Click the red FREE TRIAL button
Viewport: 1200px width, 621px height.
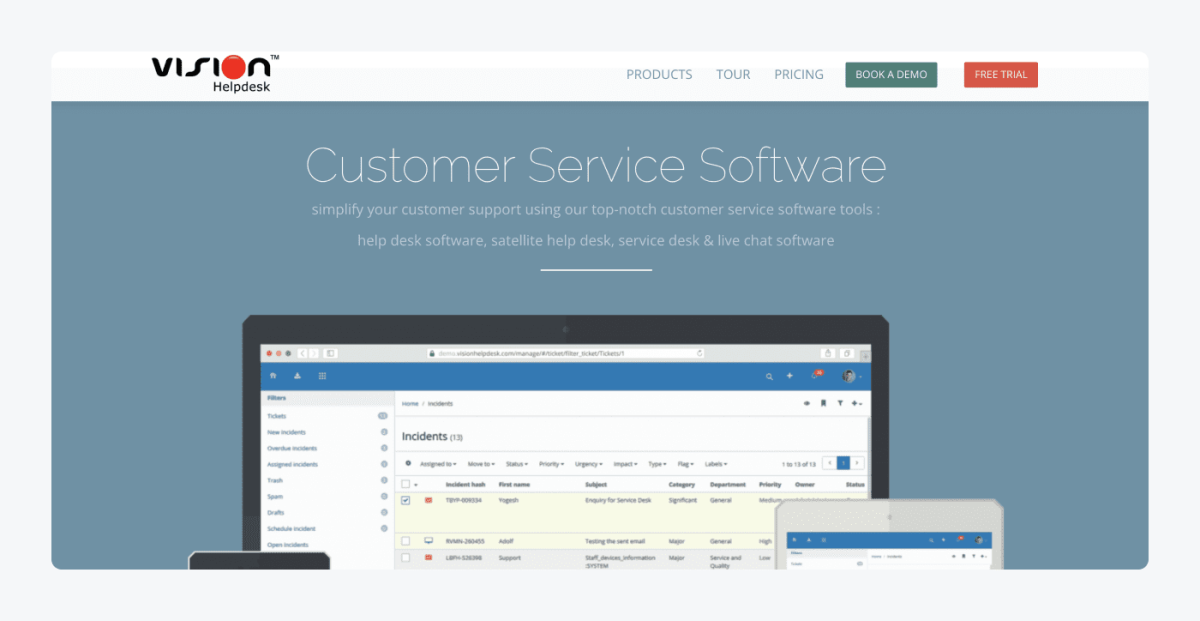(x=1000, y=74)
